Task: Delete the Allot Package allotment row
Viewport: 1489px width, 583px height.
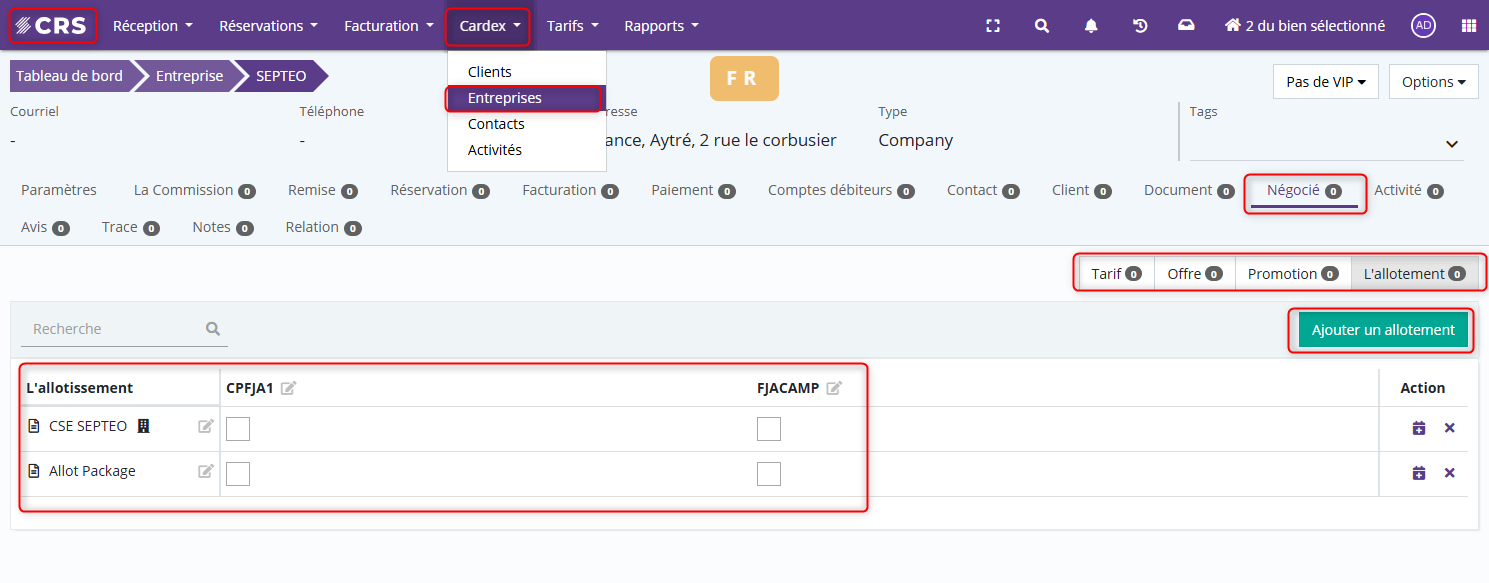Action: tap(1449, 473)
